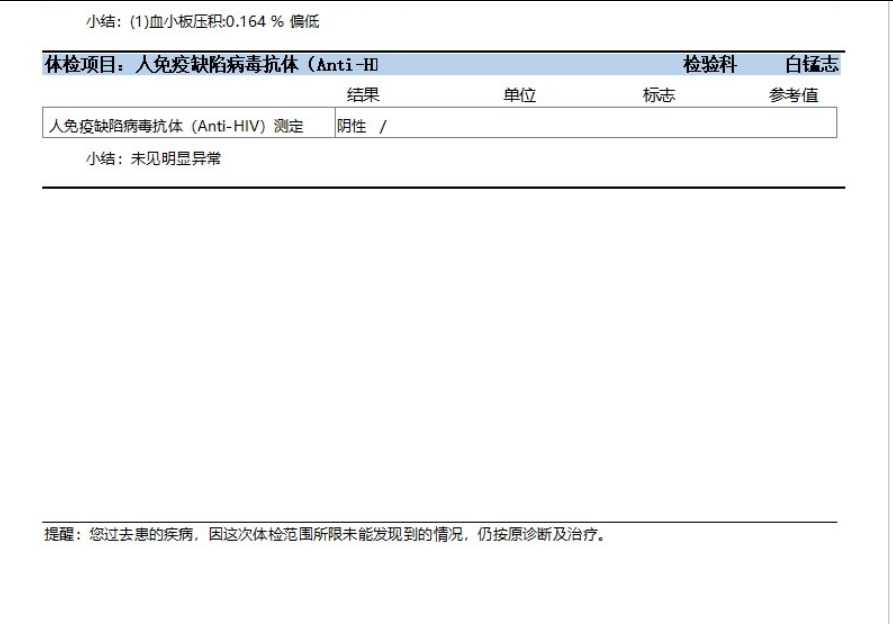Click the "检验科" department label
893x624 pixels.
click(x=710, y=65)
